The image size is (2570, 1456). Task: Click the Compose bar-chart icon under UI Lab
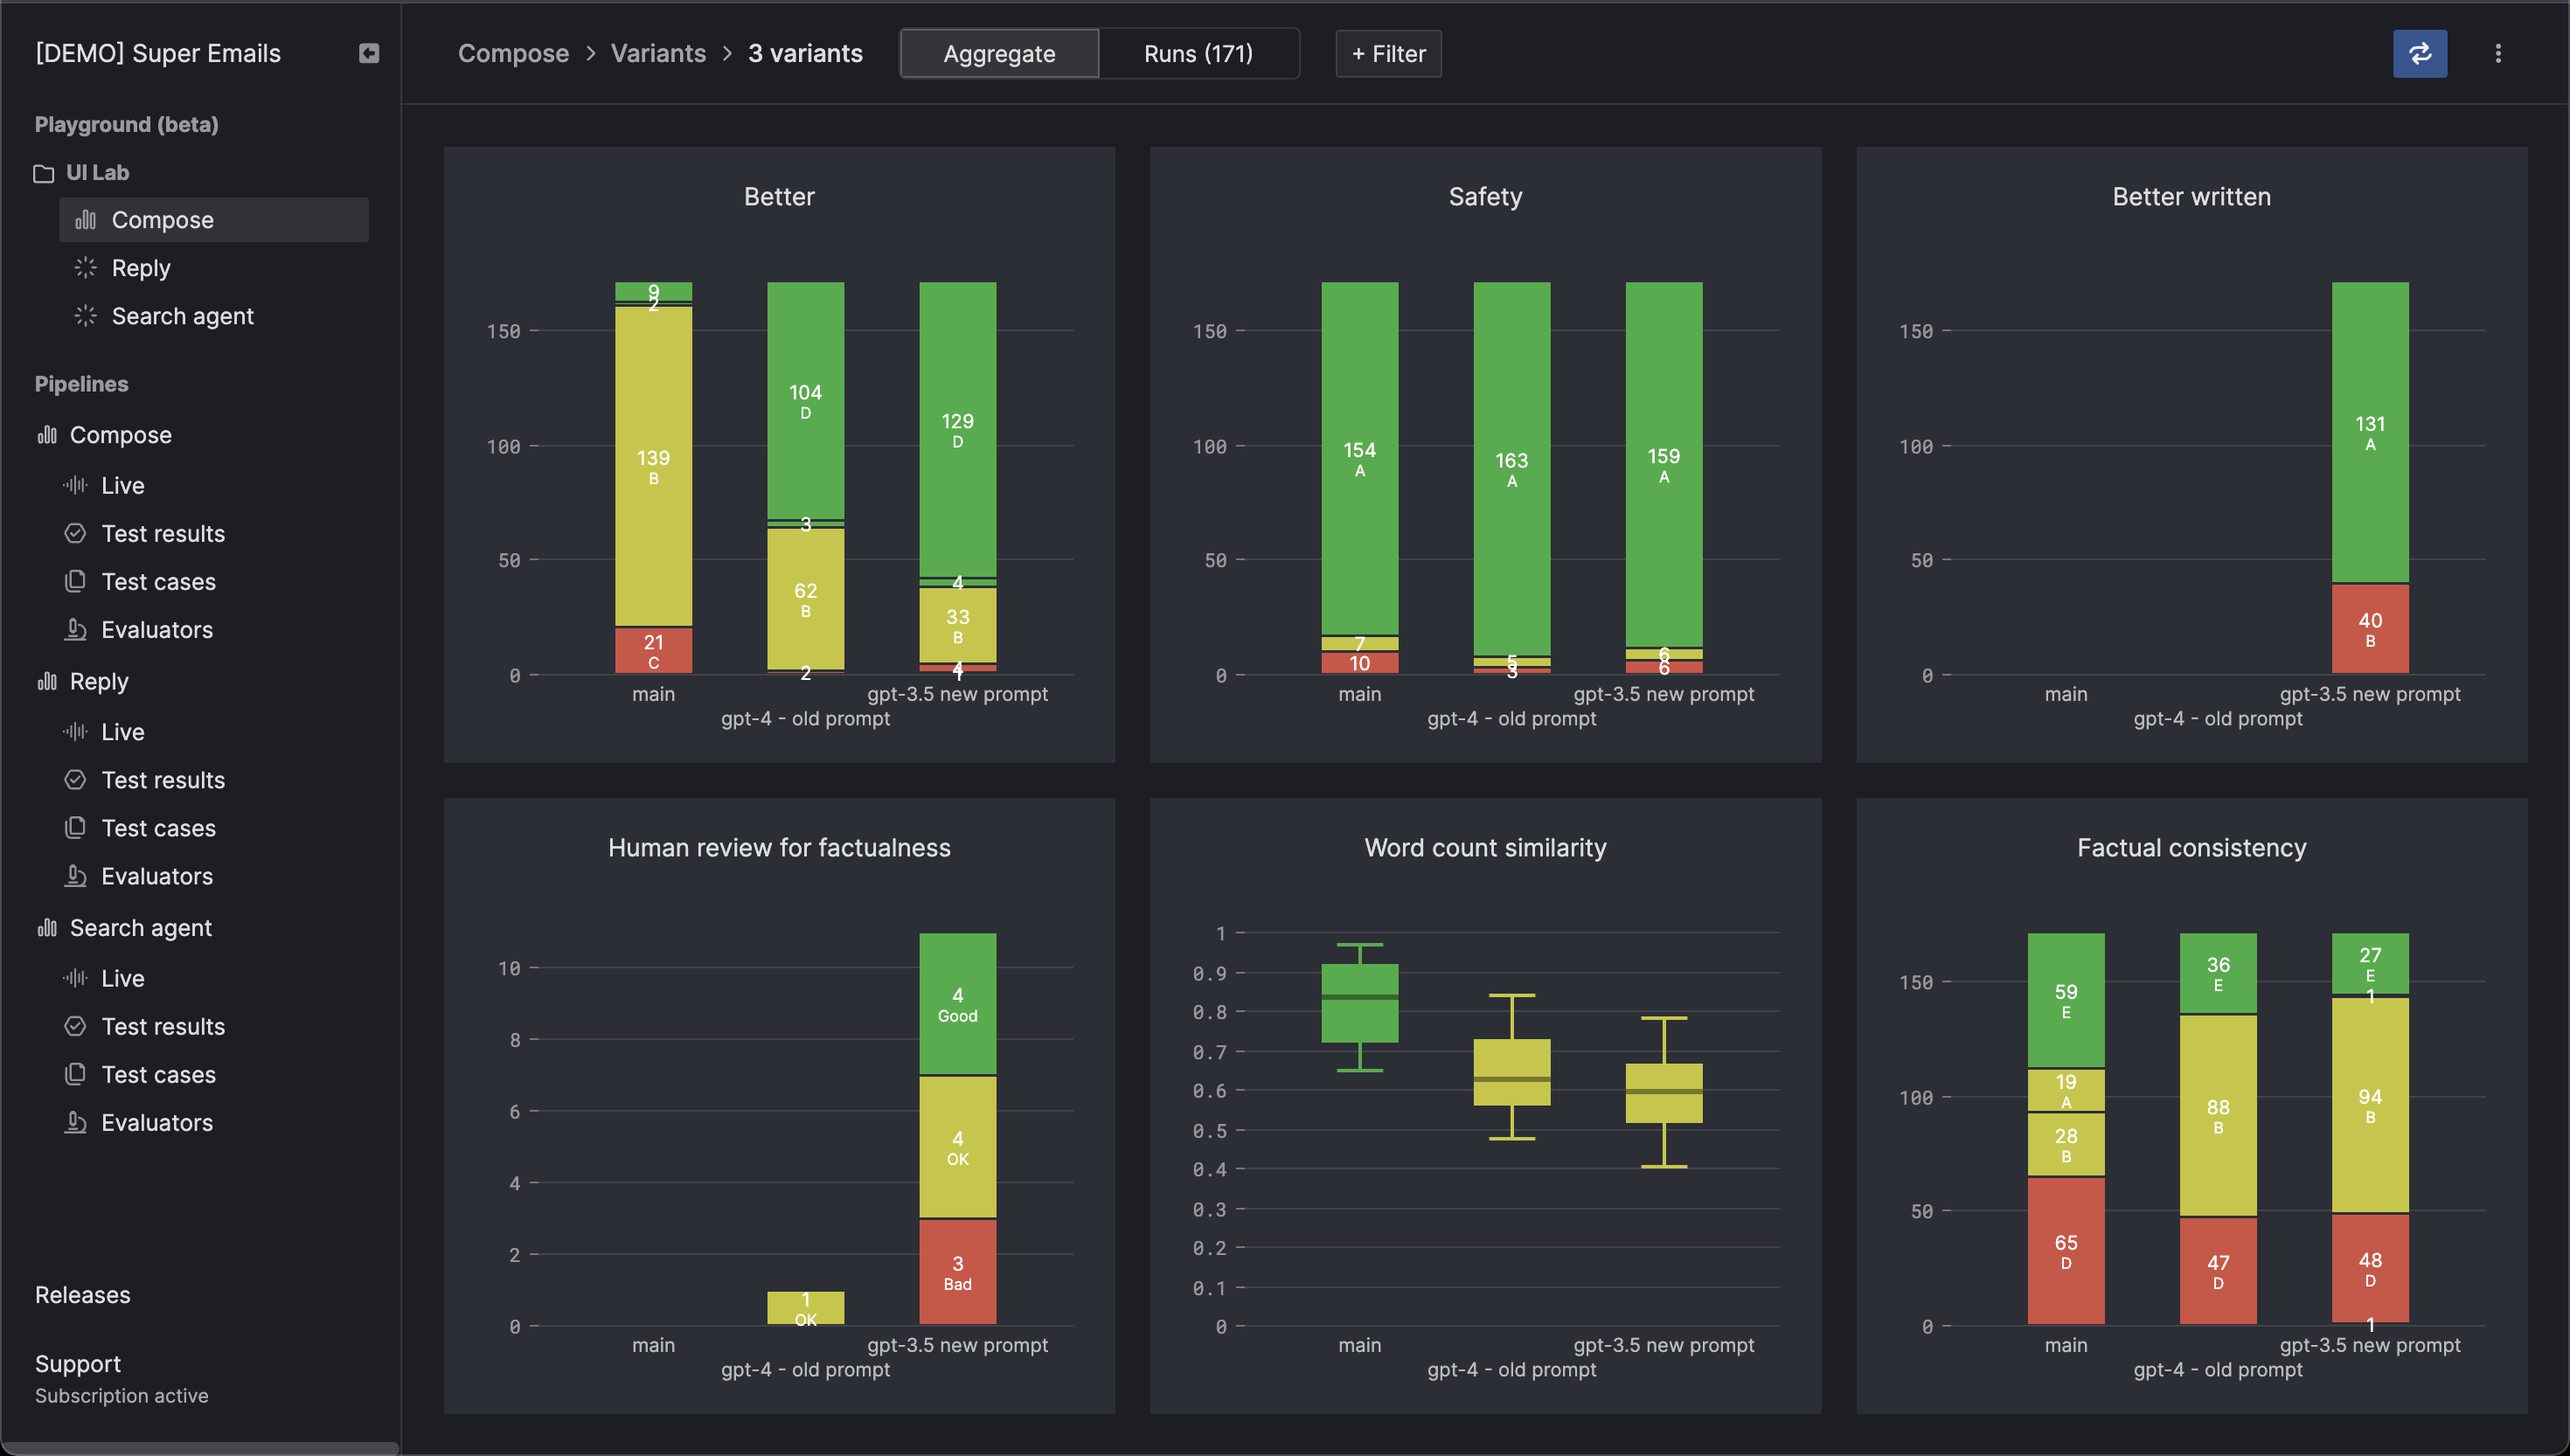86,220
